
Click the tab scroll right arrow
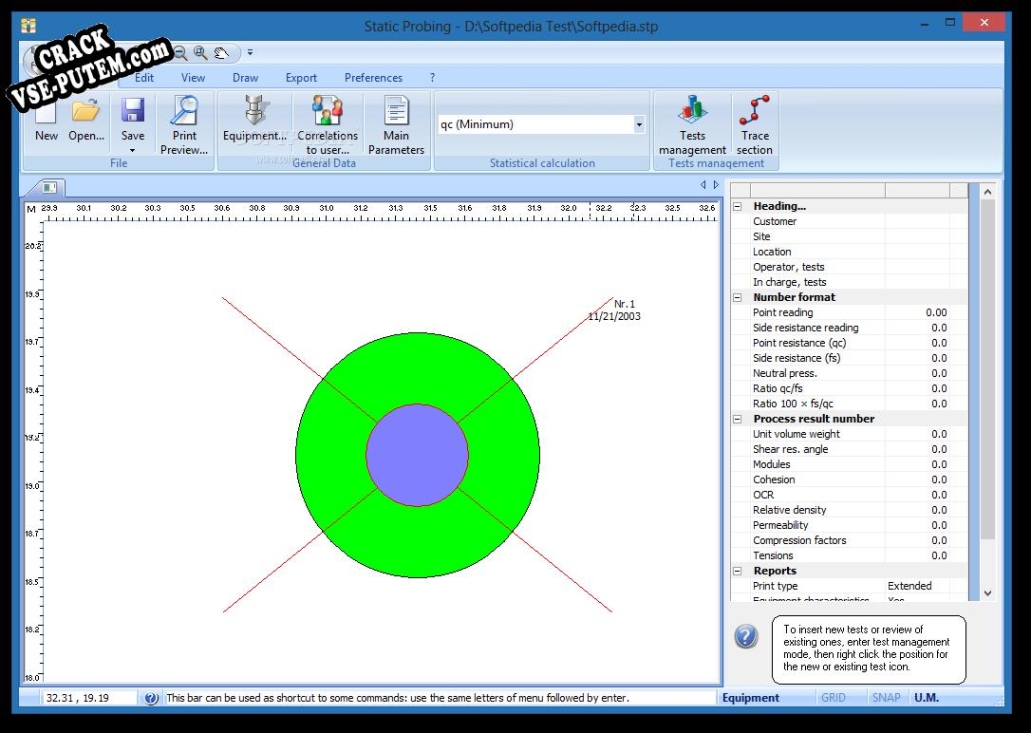tap(716, 185)
